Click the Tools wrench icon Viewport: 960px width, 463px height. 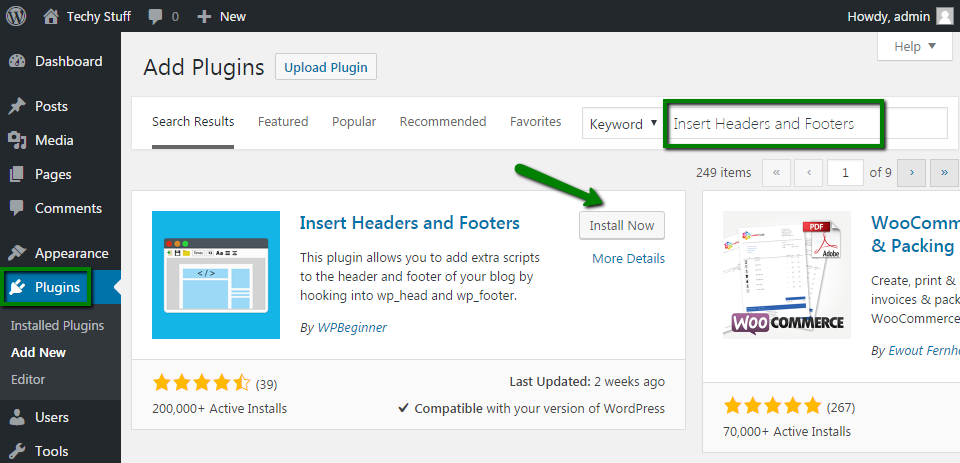[x=17, y=451]
